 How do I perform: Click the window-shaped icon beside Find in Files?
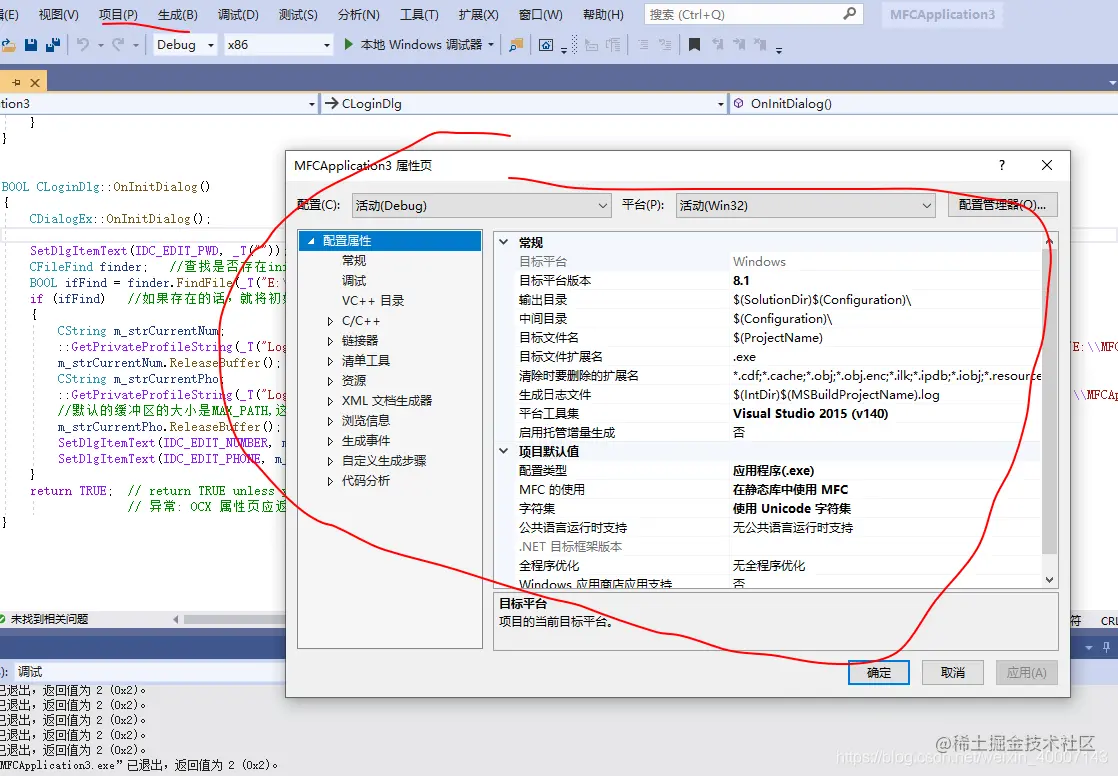(x=545, y=45)
